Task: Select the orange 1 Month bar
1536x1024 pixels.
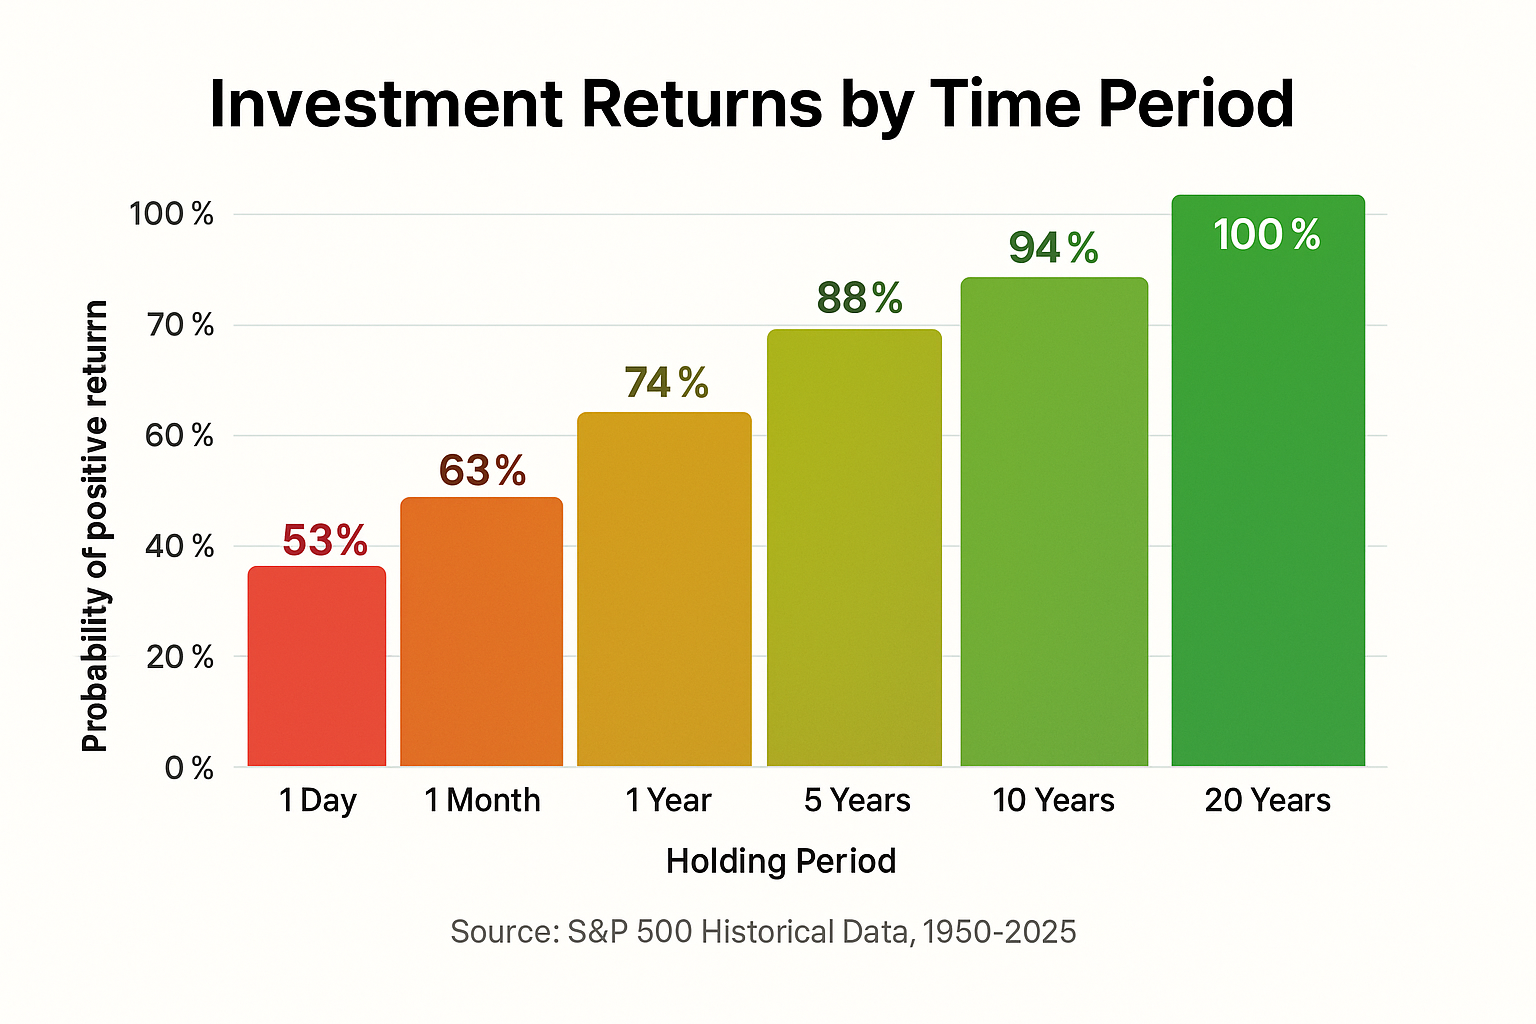Action: [x=481, y=632]
